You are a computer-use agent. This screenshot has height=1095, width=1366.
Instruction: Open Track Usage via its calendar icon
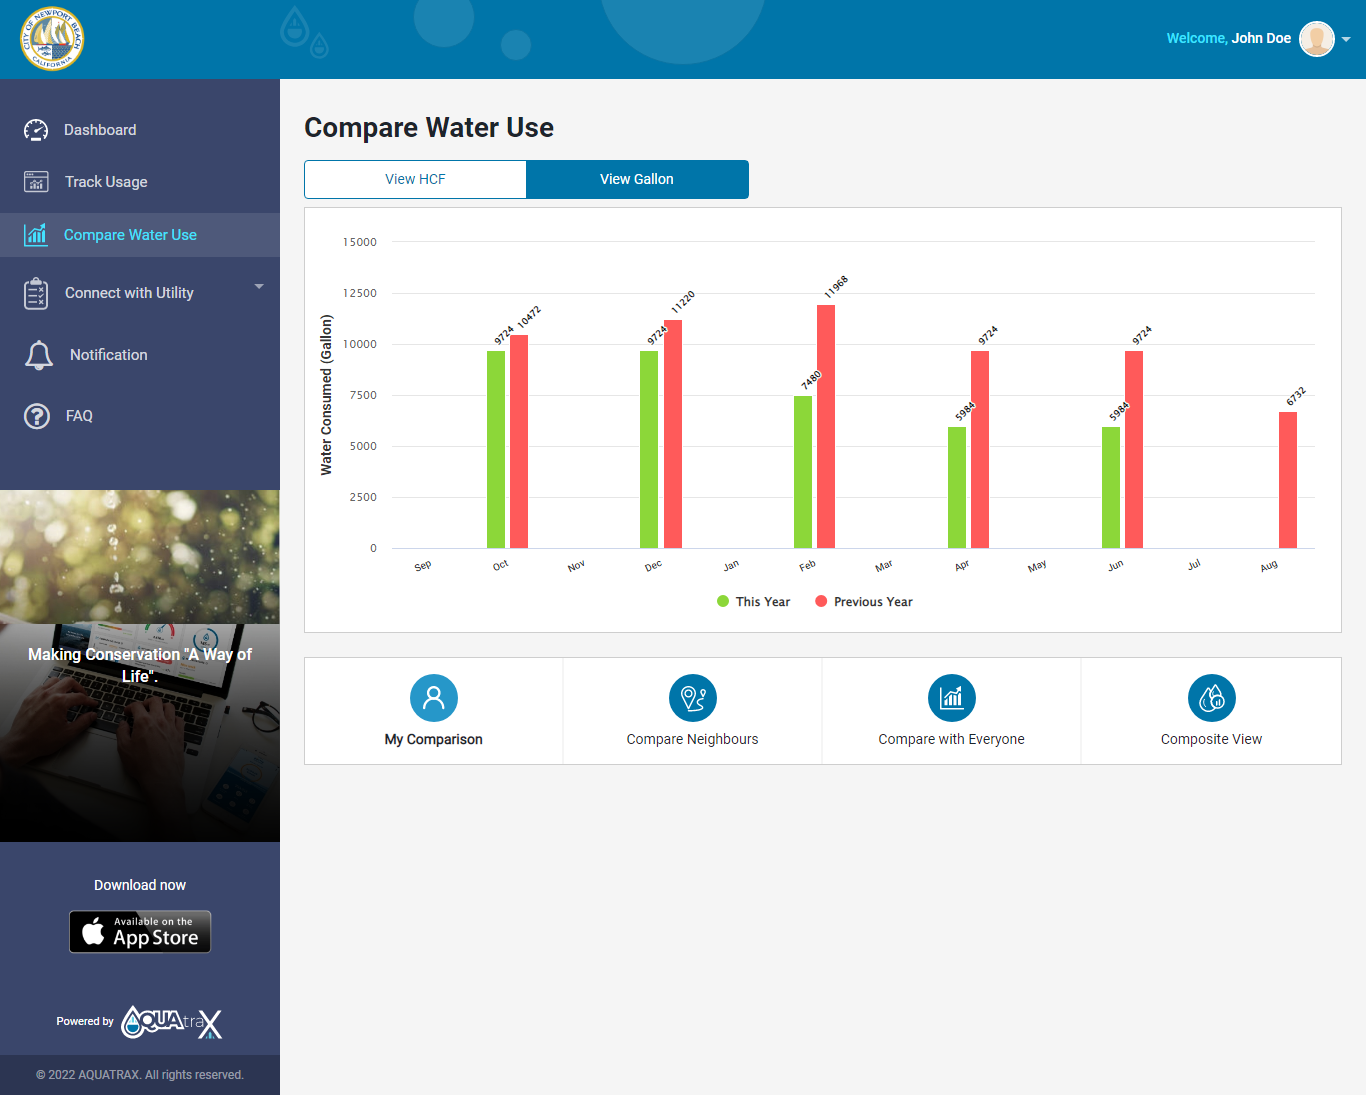click(x=36, y=181)
